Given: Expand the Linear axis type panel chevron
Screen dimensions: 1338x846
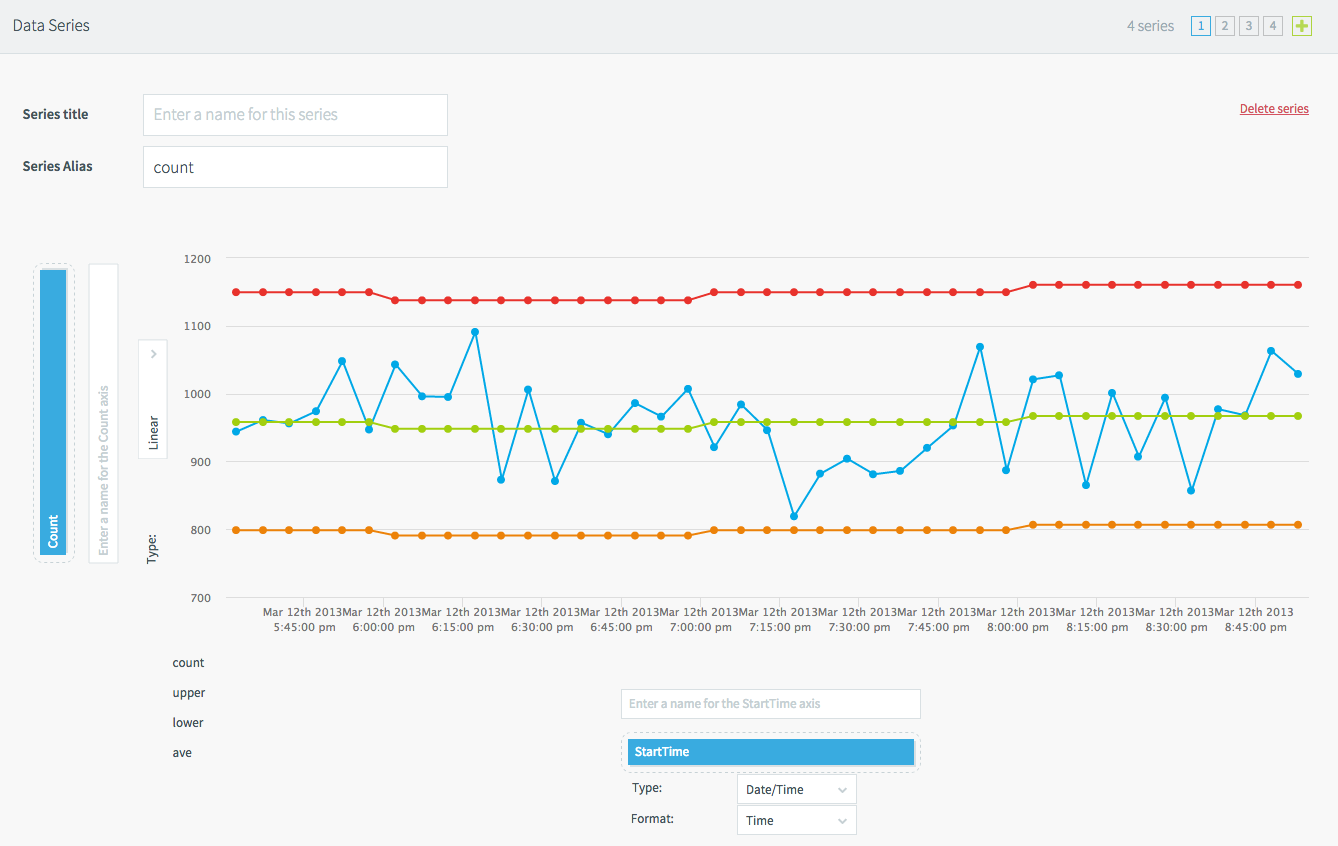Looking at the screenshot, I should click(x=152, y=353).
